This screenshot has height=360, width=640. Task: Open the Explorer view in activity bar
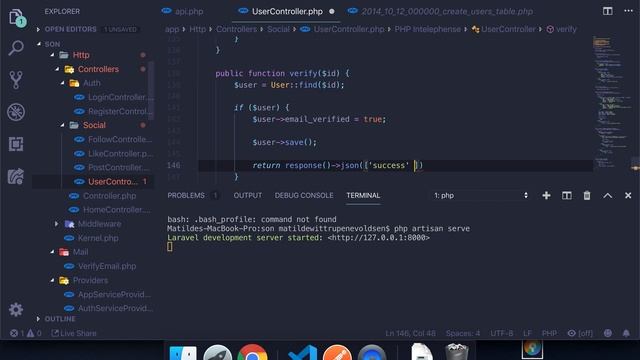point(16,17)
